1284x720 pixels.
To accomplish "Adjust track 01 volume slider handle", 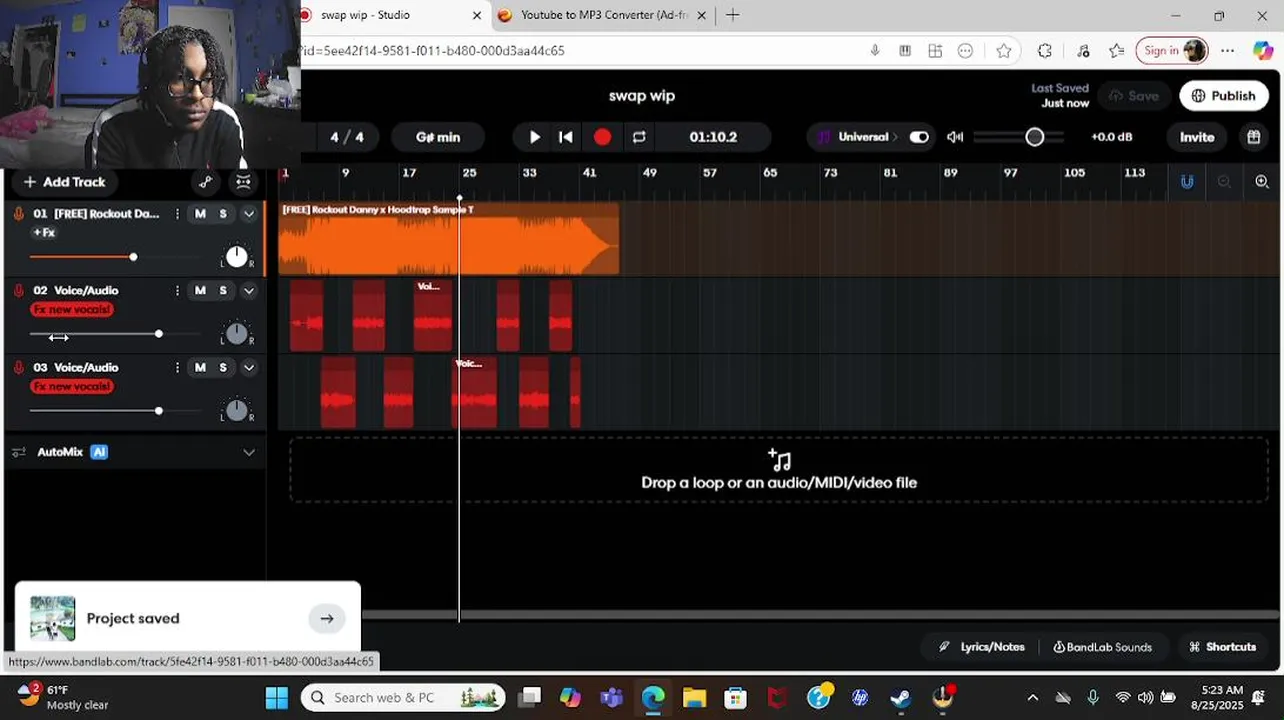I will click(133, 257).
